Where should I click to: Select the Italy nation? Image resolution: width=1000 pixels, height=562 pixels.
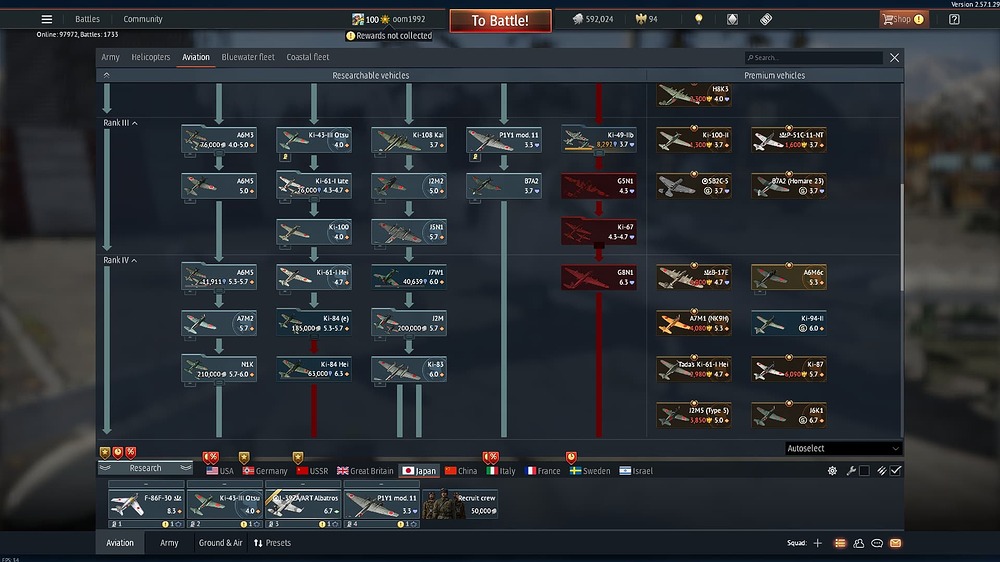(x=501, y=471)
